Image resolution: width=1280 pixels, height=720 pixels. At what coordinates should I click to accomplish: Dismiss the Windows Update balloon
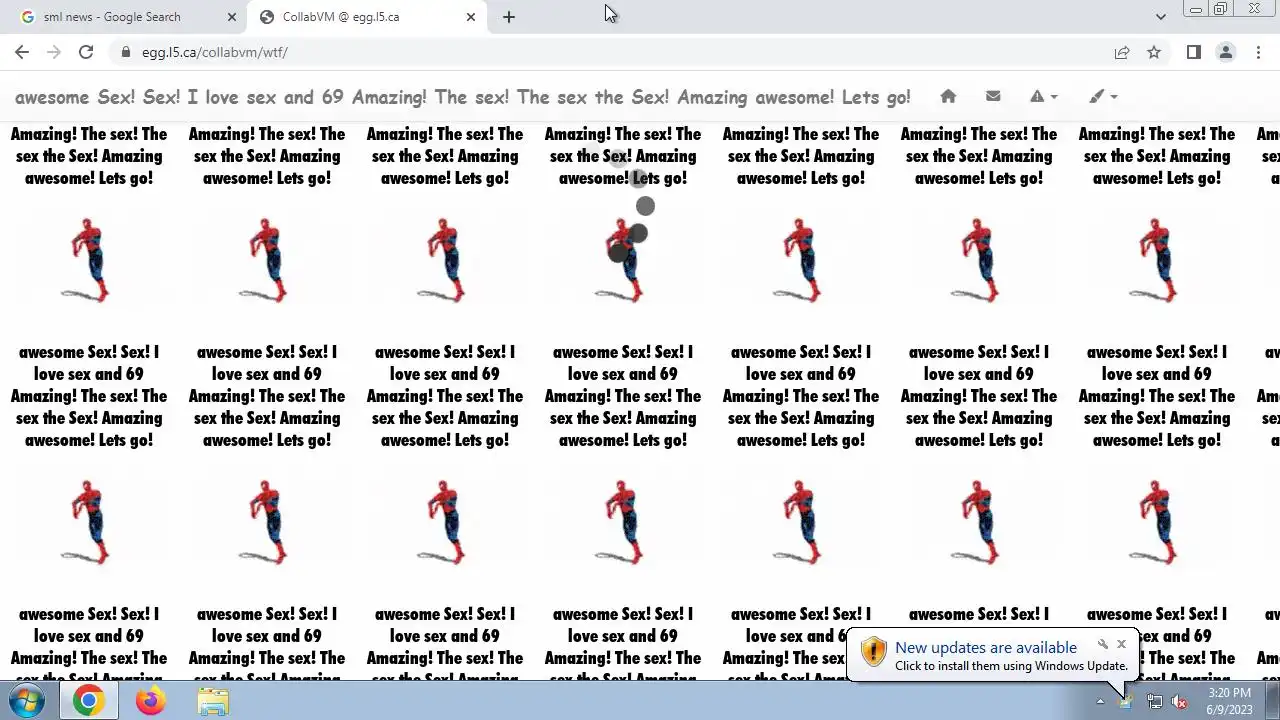1121,645
